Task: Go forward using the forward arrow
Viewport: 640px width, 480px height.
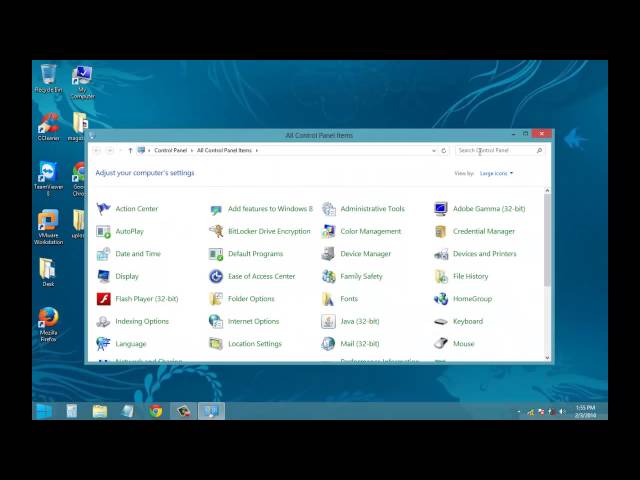Action: click(110, 151)
